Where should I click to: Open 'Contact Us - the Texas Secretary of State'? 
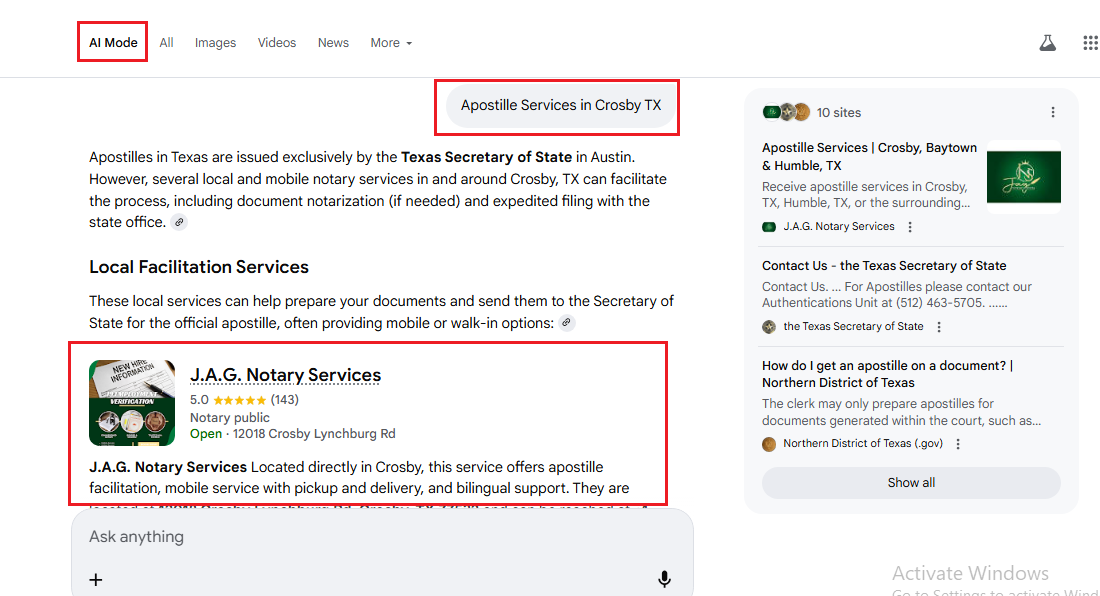[884, 266]
